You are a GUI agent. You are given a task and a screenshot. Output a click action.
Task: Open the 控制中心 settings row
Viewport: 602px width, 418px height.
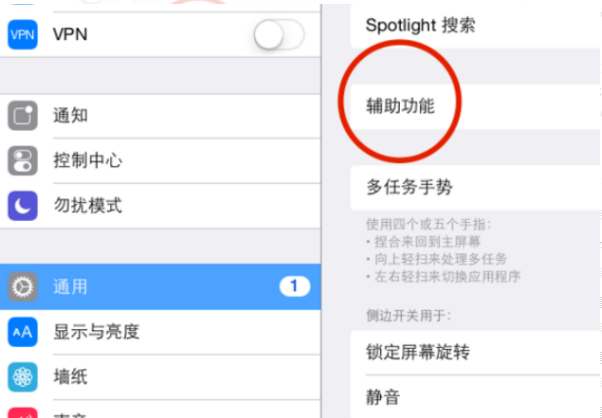click(x=160, y=160)
